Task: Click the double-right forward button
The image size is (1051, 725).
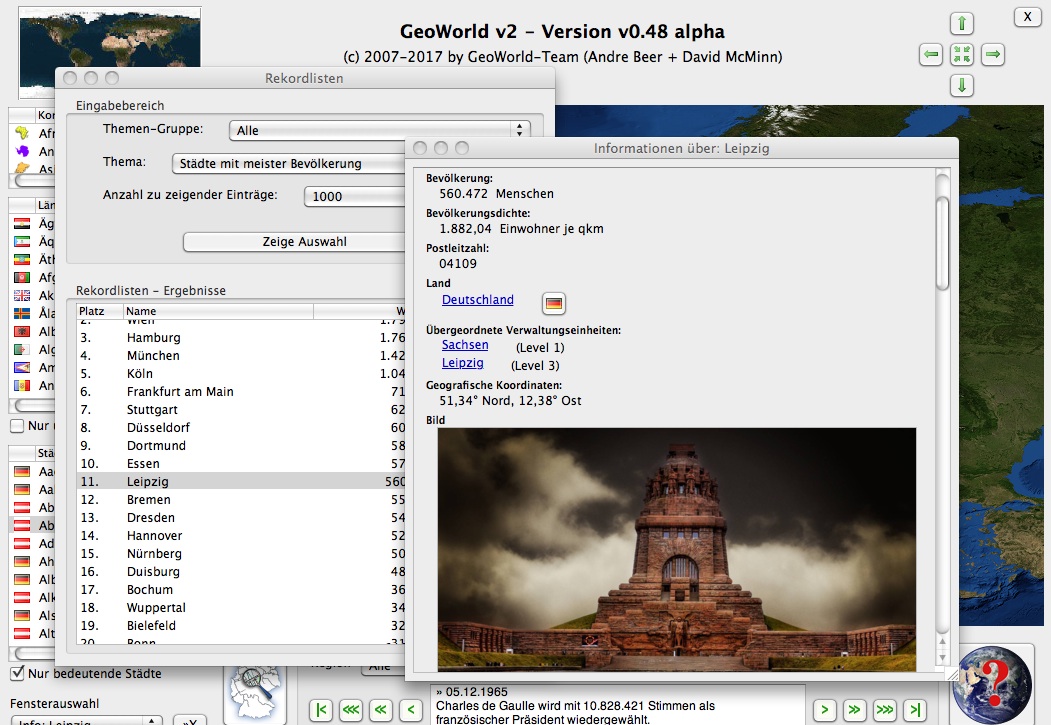Action: coord(855,710)
